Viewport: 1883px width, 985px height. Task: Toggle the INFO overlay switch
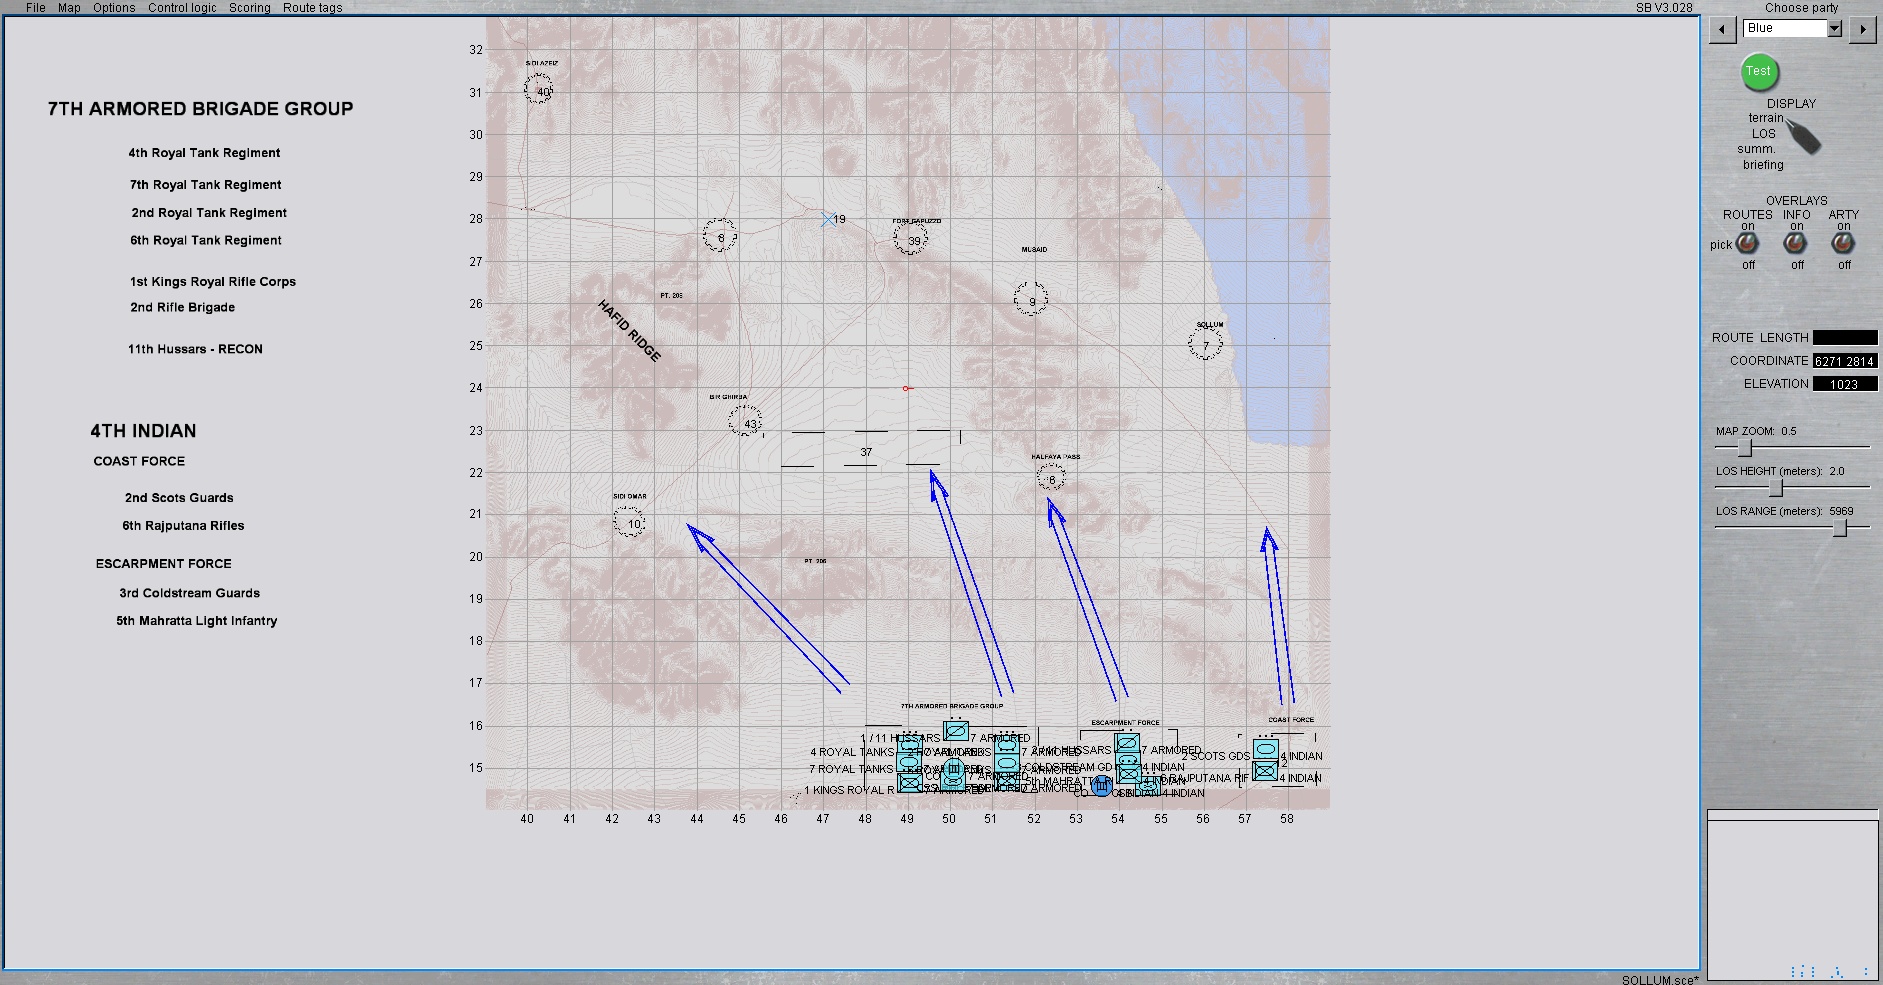pos(1796,244)
